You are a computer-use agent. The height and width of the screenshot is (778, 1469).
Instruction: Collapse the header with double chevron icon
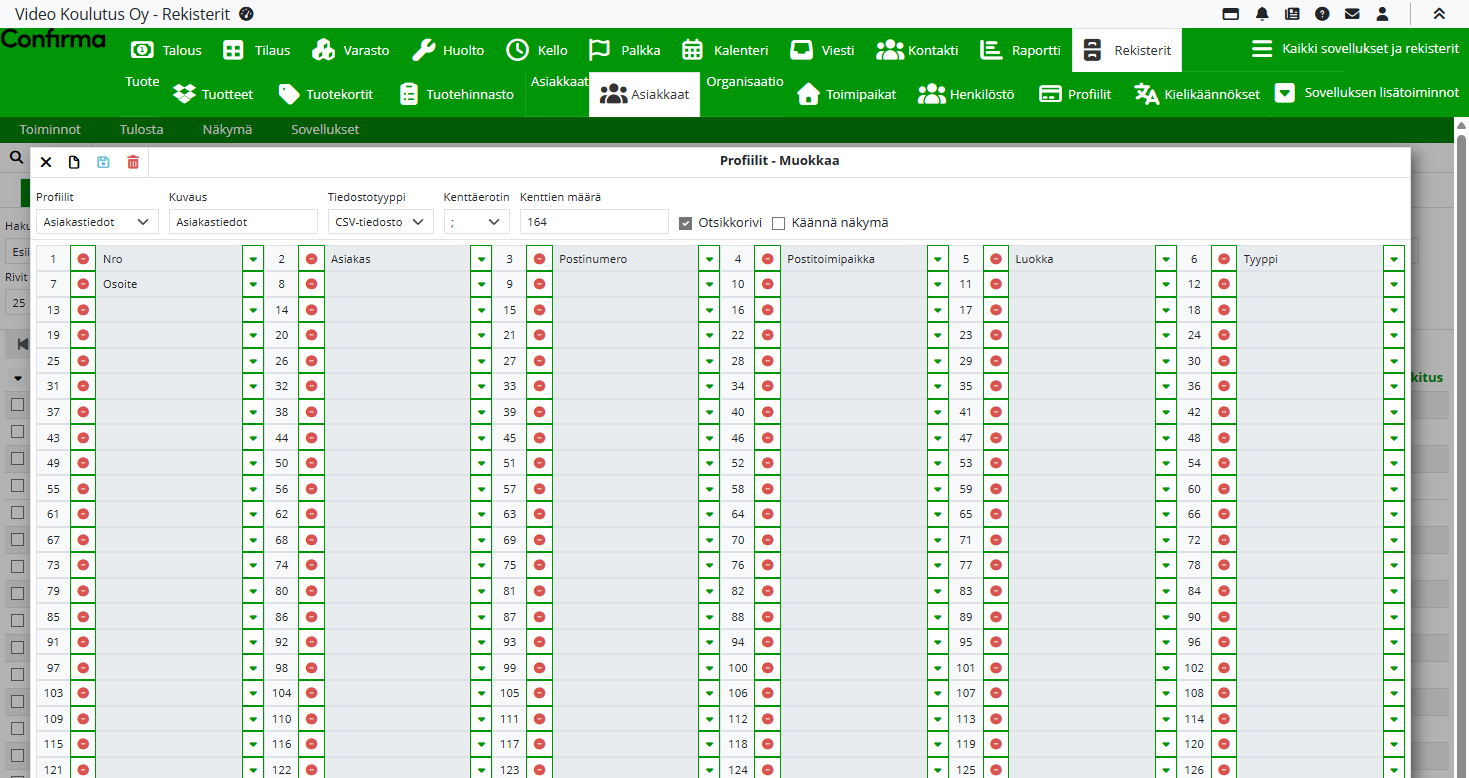coord(1439,14)
